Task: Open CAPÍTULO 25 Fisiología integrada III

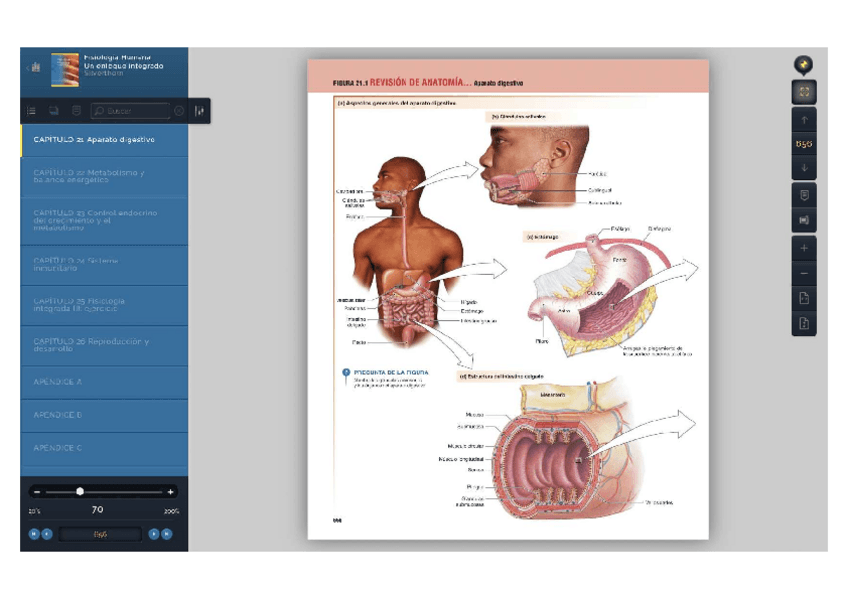Action: [104, 305]
